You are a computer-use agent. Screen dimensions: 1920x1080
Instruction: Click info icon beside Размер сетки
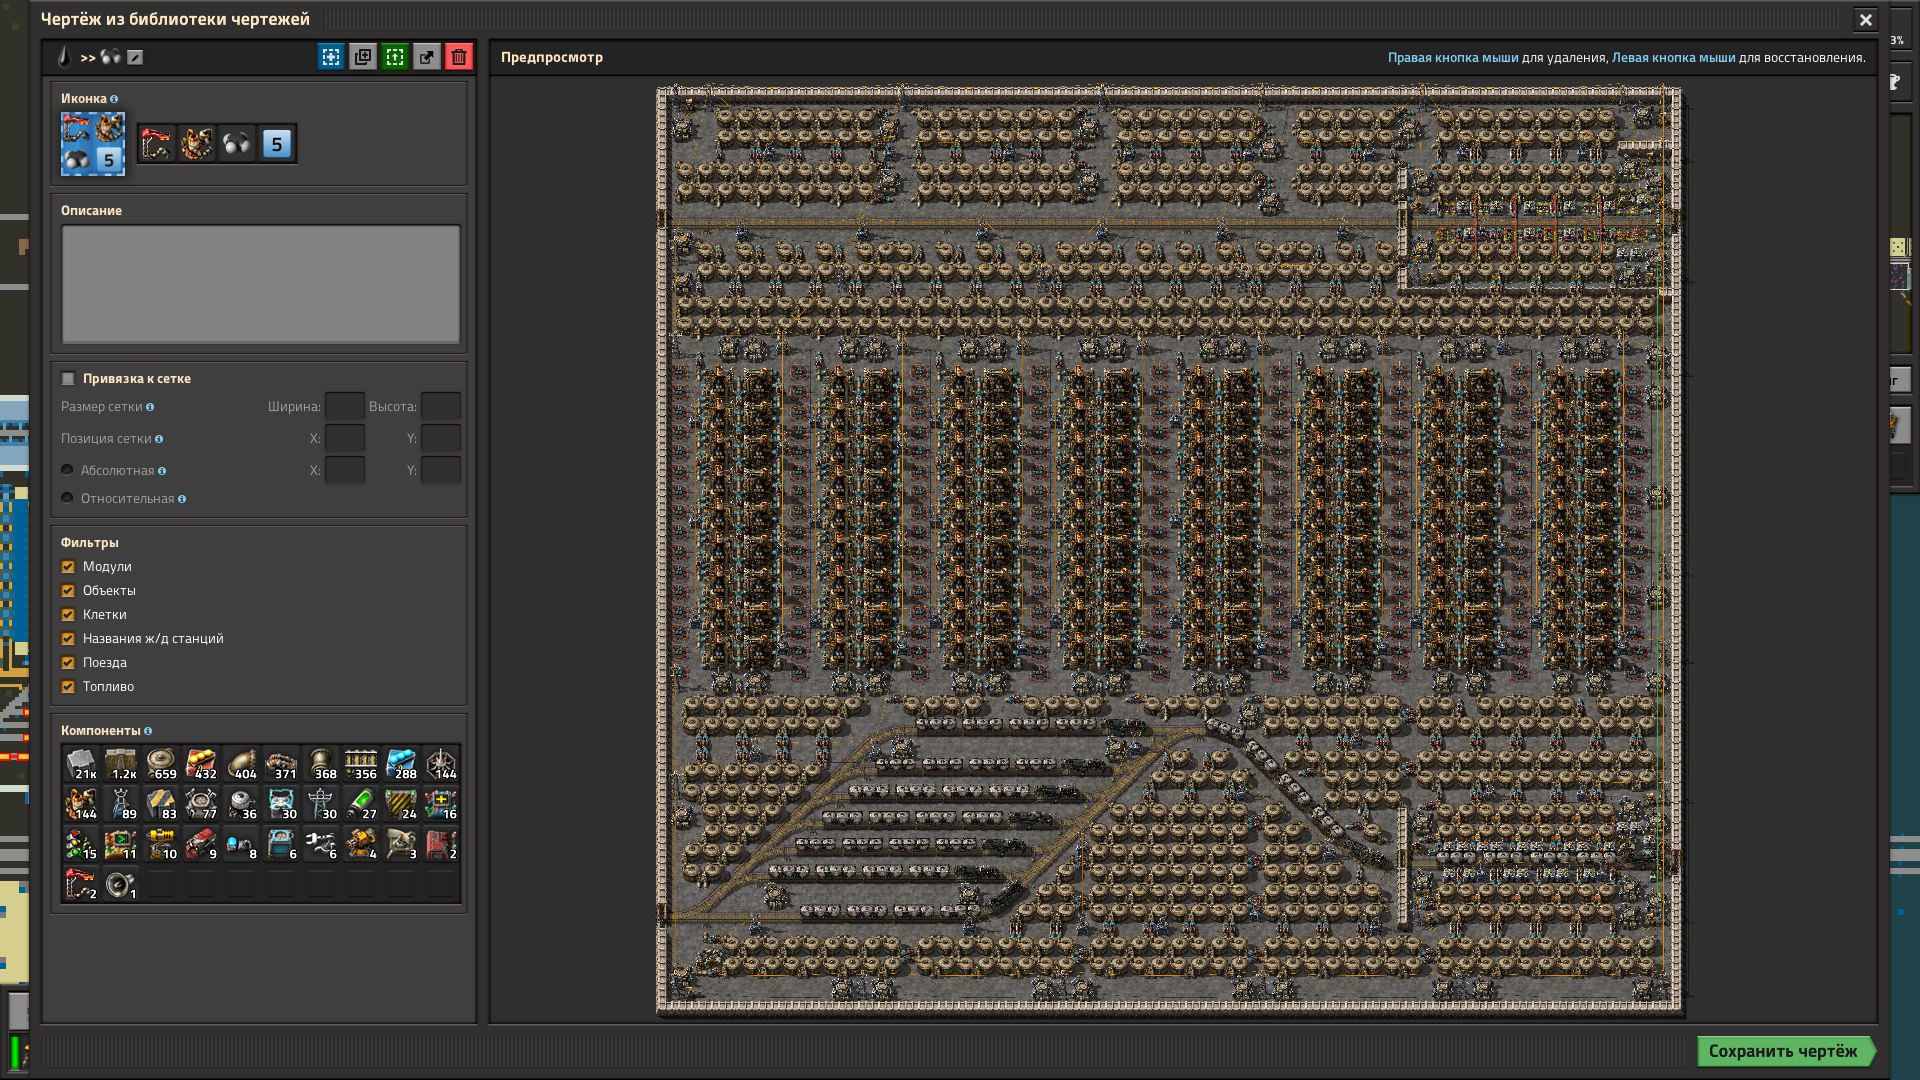coord(150,407)
